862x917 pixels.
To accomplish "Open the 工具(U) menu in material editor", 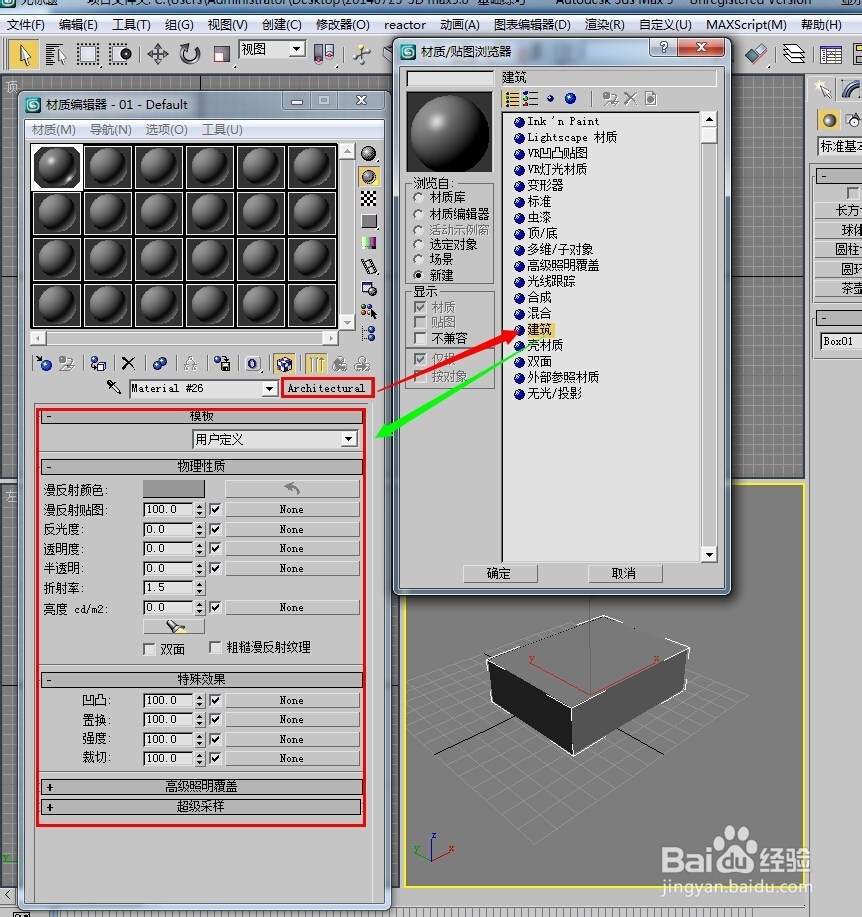I will tap(222, 129).
